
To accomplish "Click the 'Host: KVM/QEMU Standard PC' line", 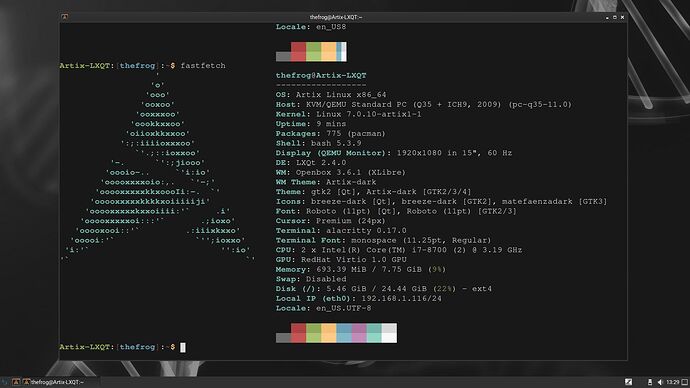I will tap(423, 104).
